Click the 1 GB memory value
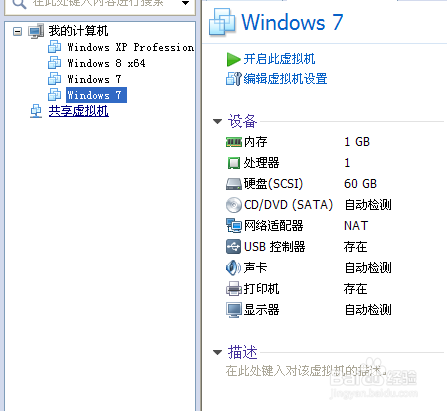The image size is (447, 411). click(357, 142)
